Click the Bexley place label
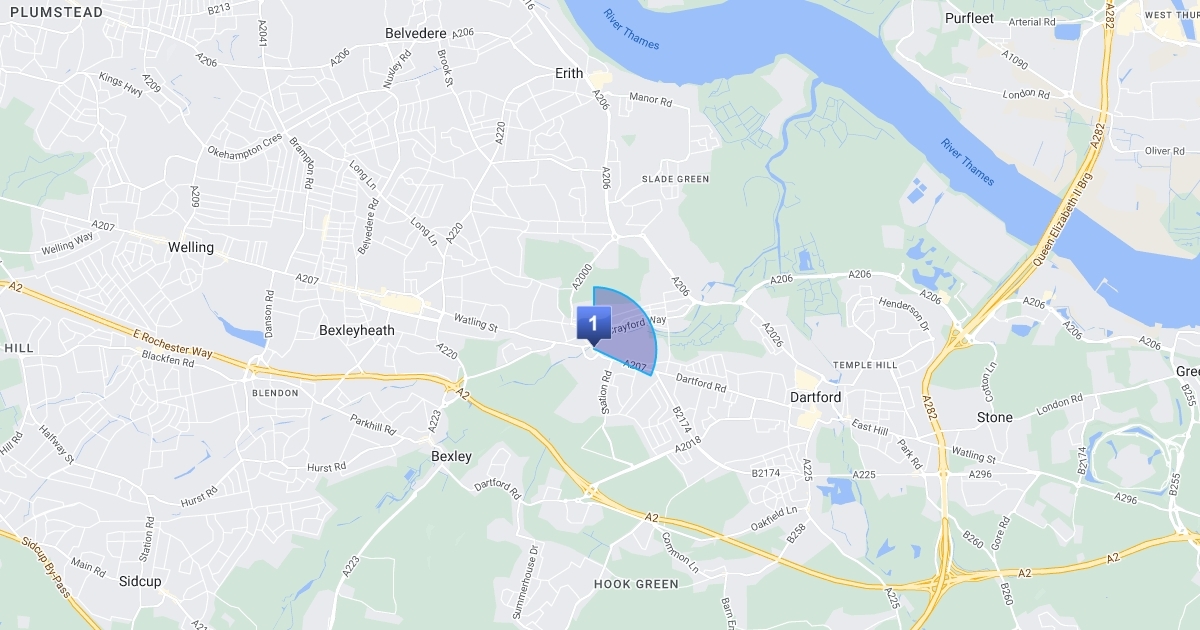The image size is (1200, 630). pyautogui.click(x=450, y=456)
